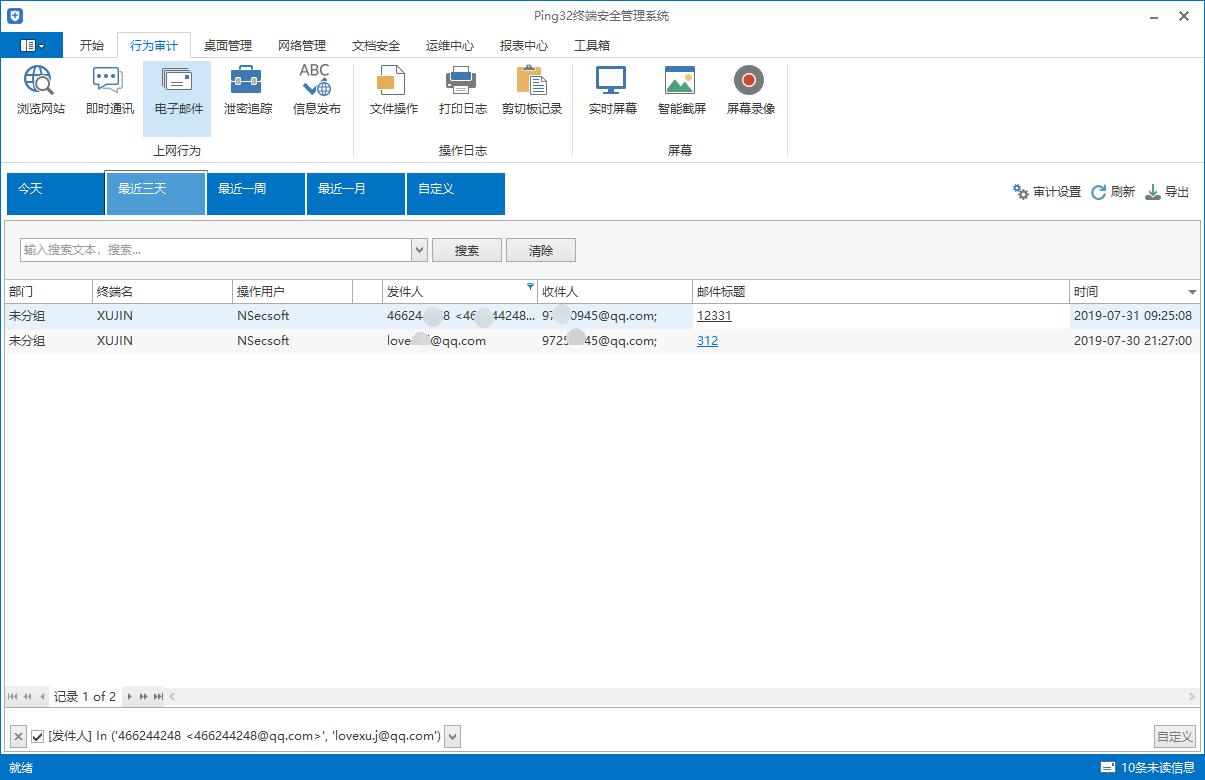The height and width of the screenshot is (780, 1205).
Task: Expand the search text combo box arrow
Action: coord(420,250)
